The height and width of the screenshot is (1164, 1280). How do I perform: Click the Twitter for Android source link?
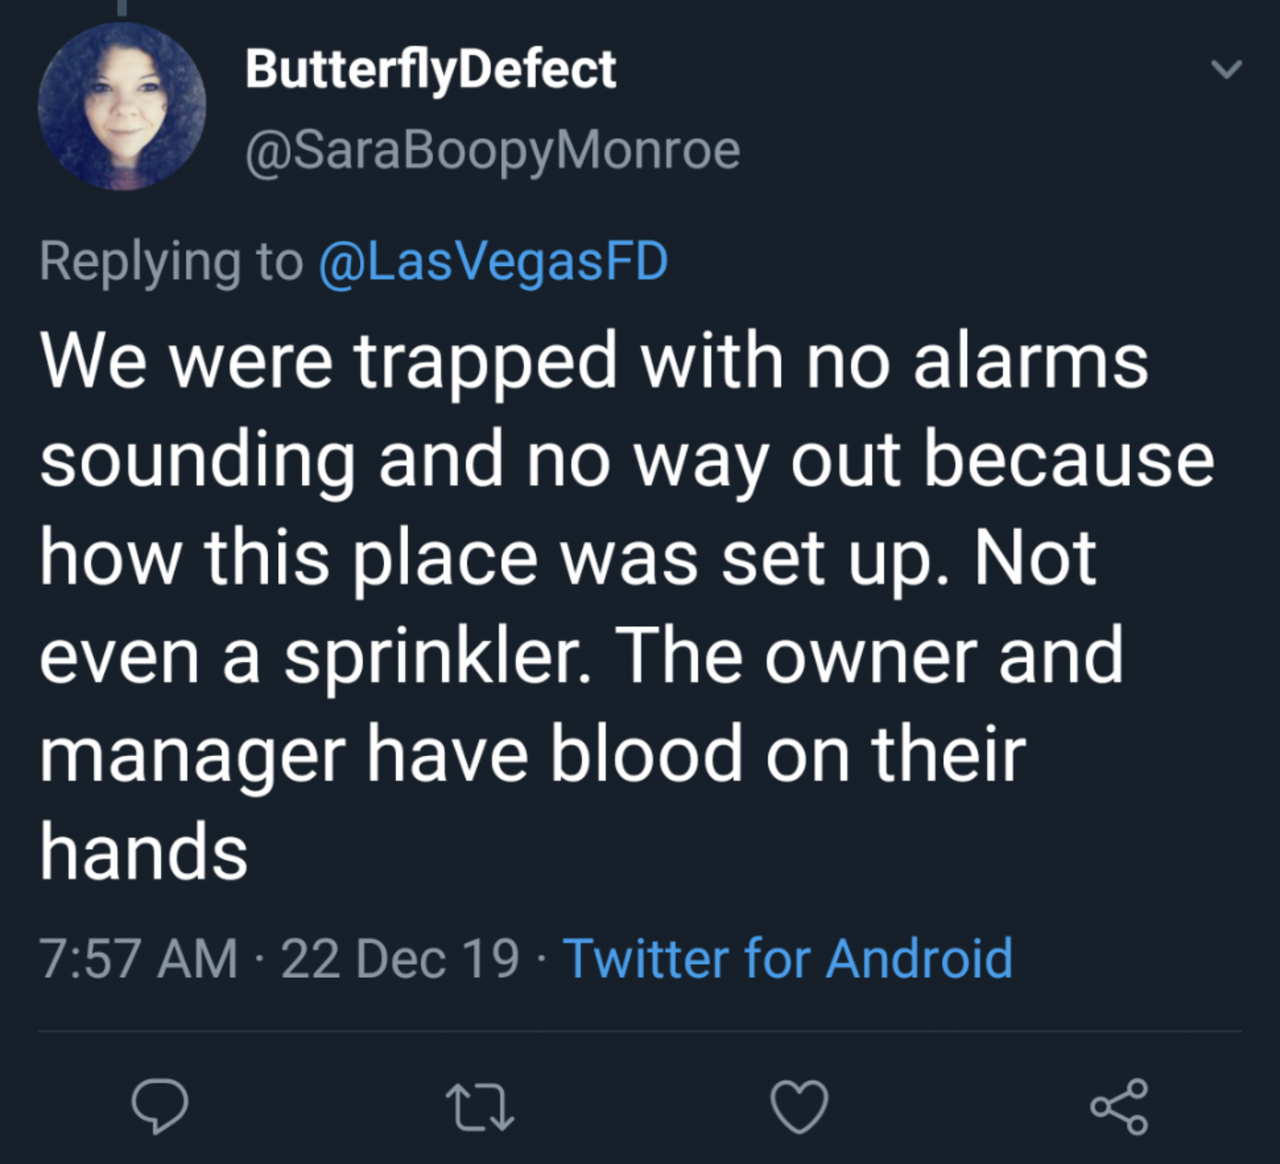pos(788,958)
